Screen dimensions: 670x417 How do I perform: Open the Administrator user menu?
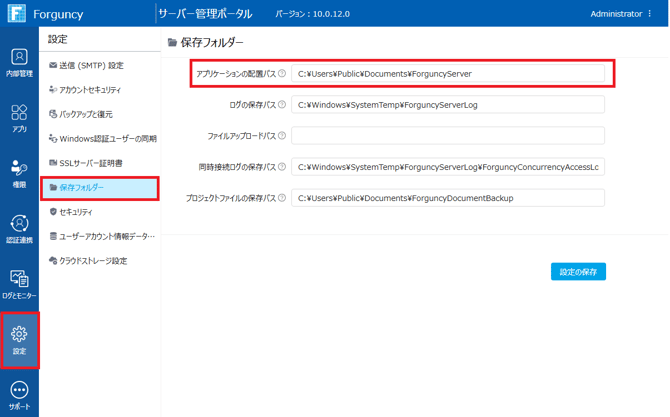point(622,14)
